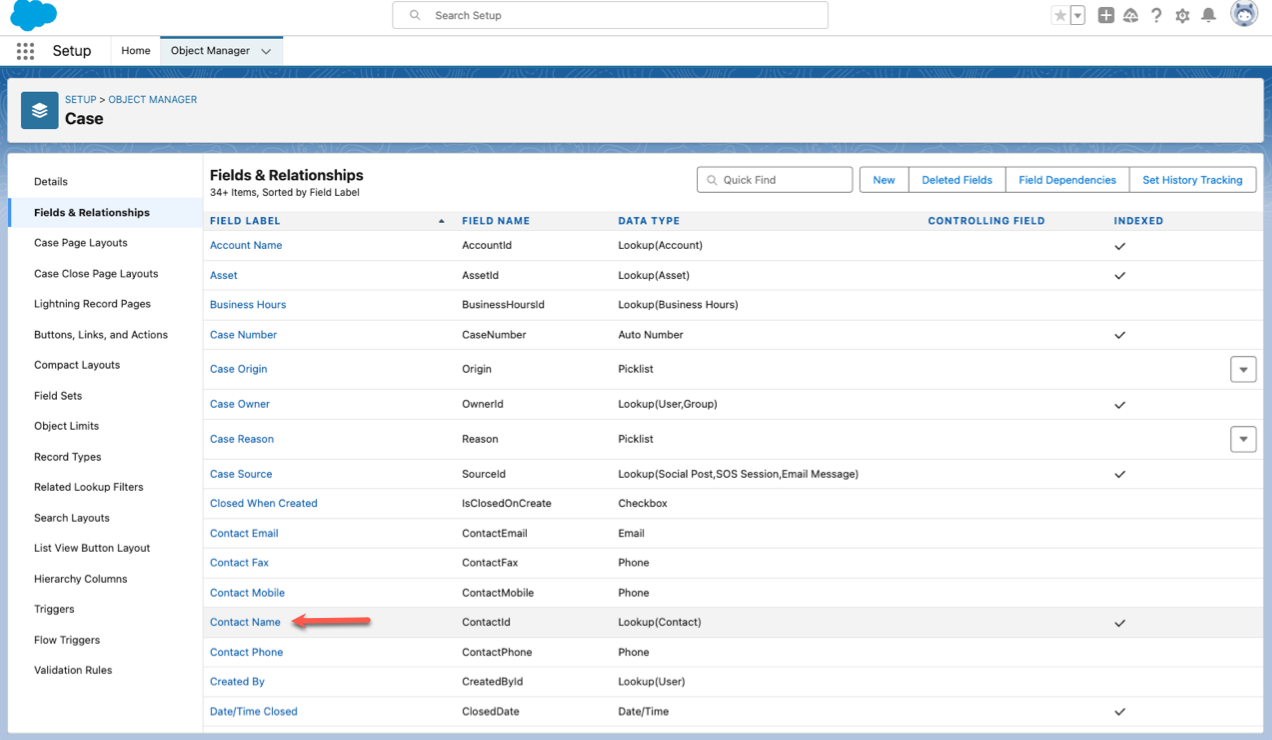
Task: Open the notifications bell
Action: (1209, 16)
